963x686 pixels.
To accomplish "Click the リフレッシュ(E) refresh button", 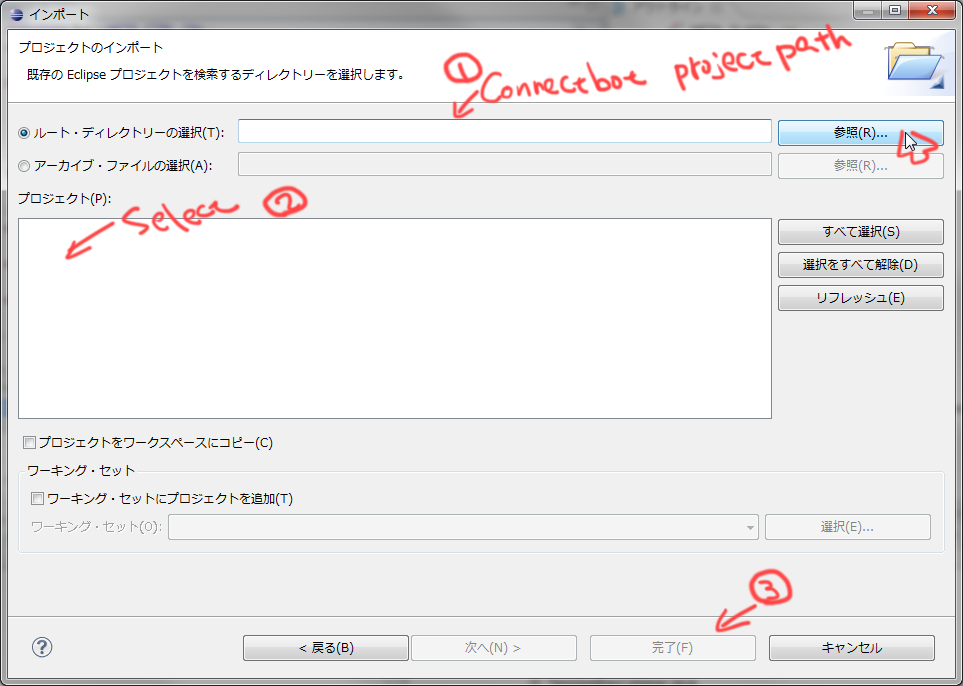I will (x=860, y=298).
